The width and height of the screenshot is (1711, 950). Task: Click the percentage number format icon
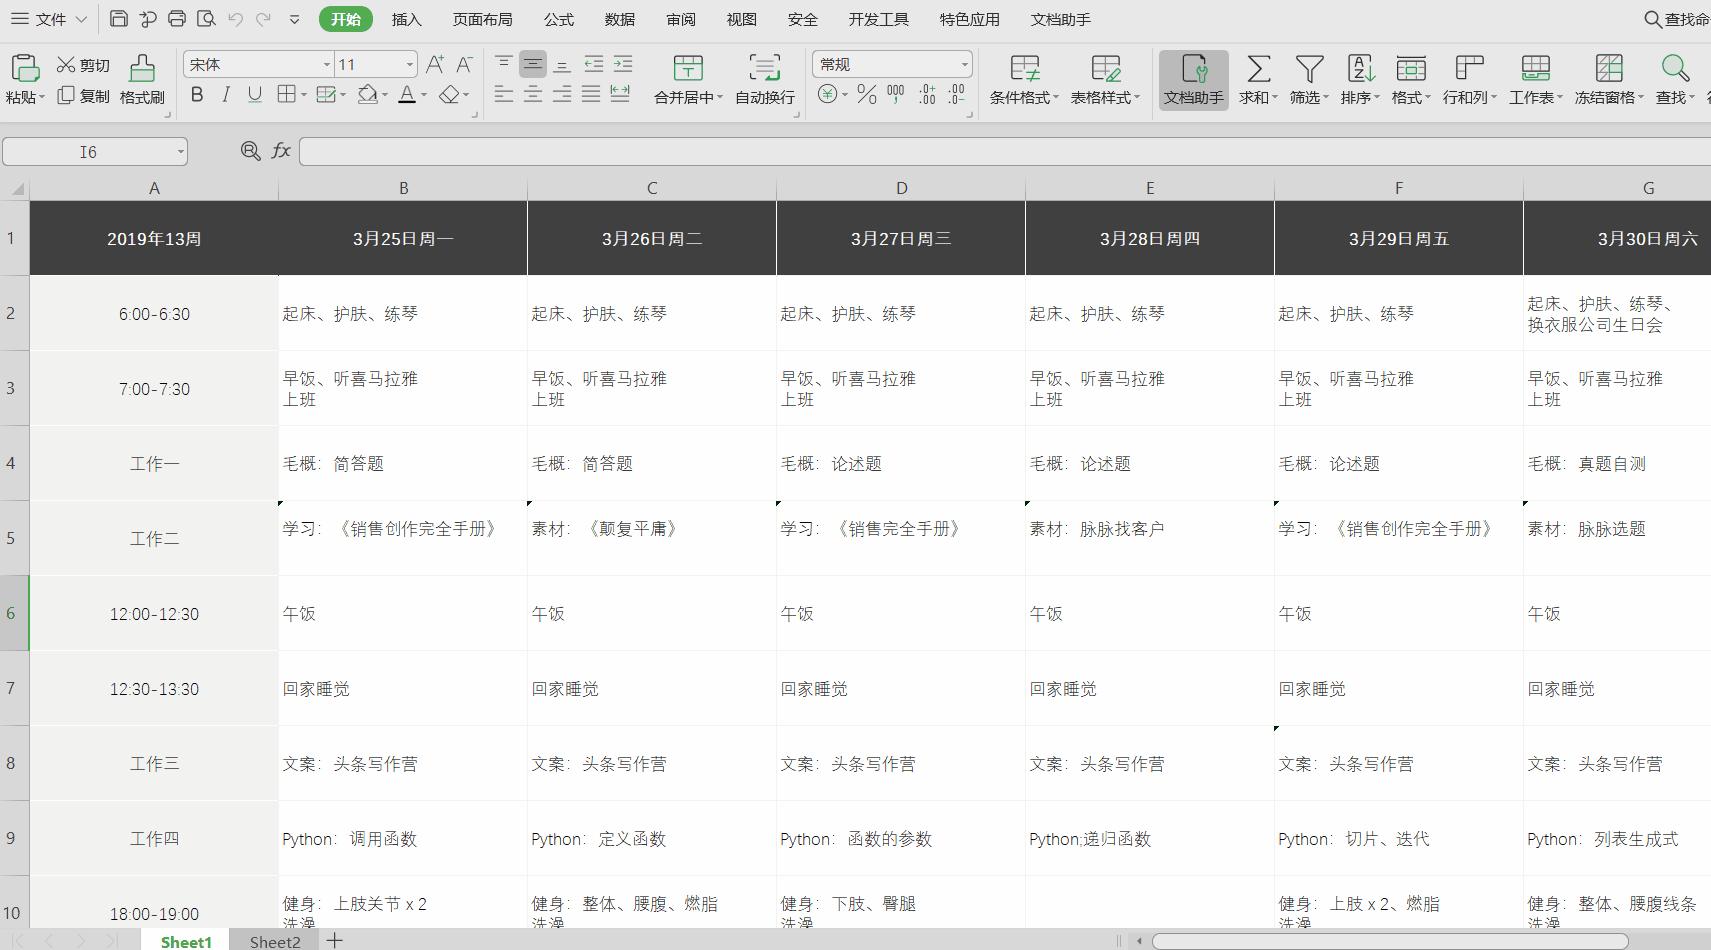point(864,95)
